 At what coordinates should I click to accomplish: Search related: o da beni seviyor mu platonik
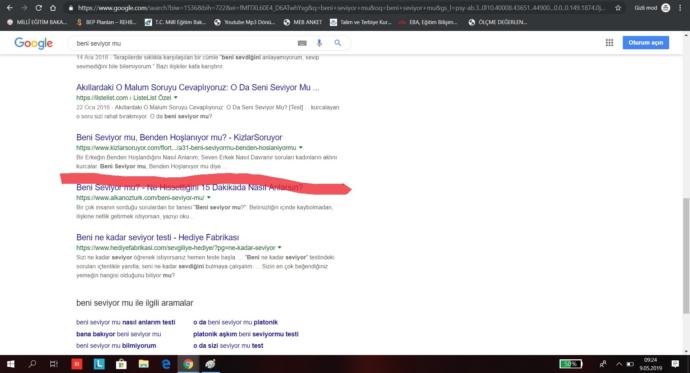click(235, 322)
